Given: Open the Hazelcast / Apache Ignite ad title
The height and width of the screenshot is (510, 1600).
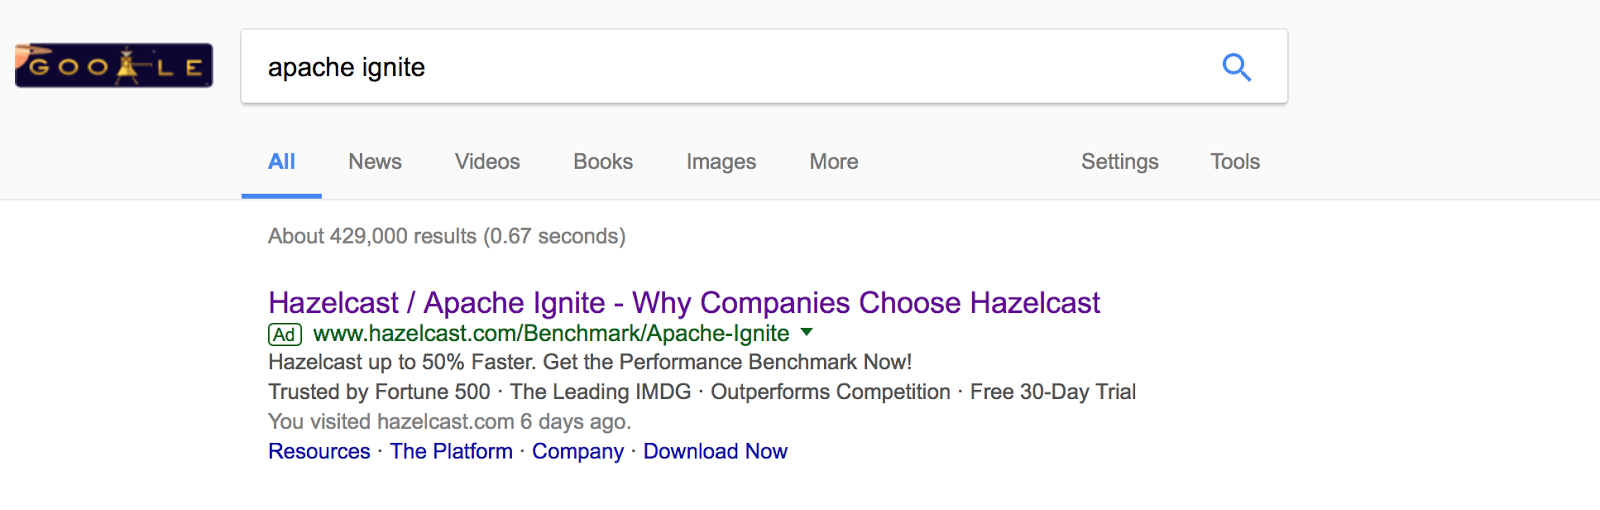Looking at the screenshot, I should 684,303.
